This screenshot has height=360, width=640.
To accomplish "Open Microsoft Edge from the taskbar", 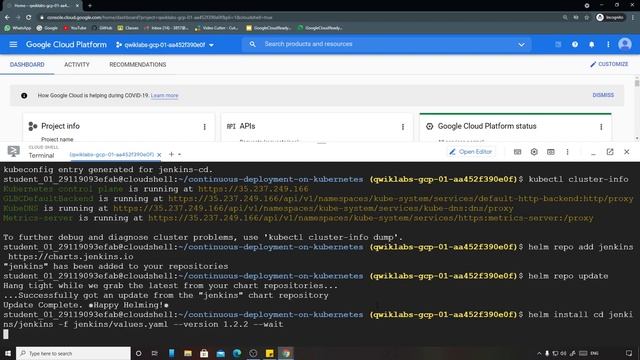I will (x=237, y=353).
